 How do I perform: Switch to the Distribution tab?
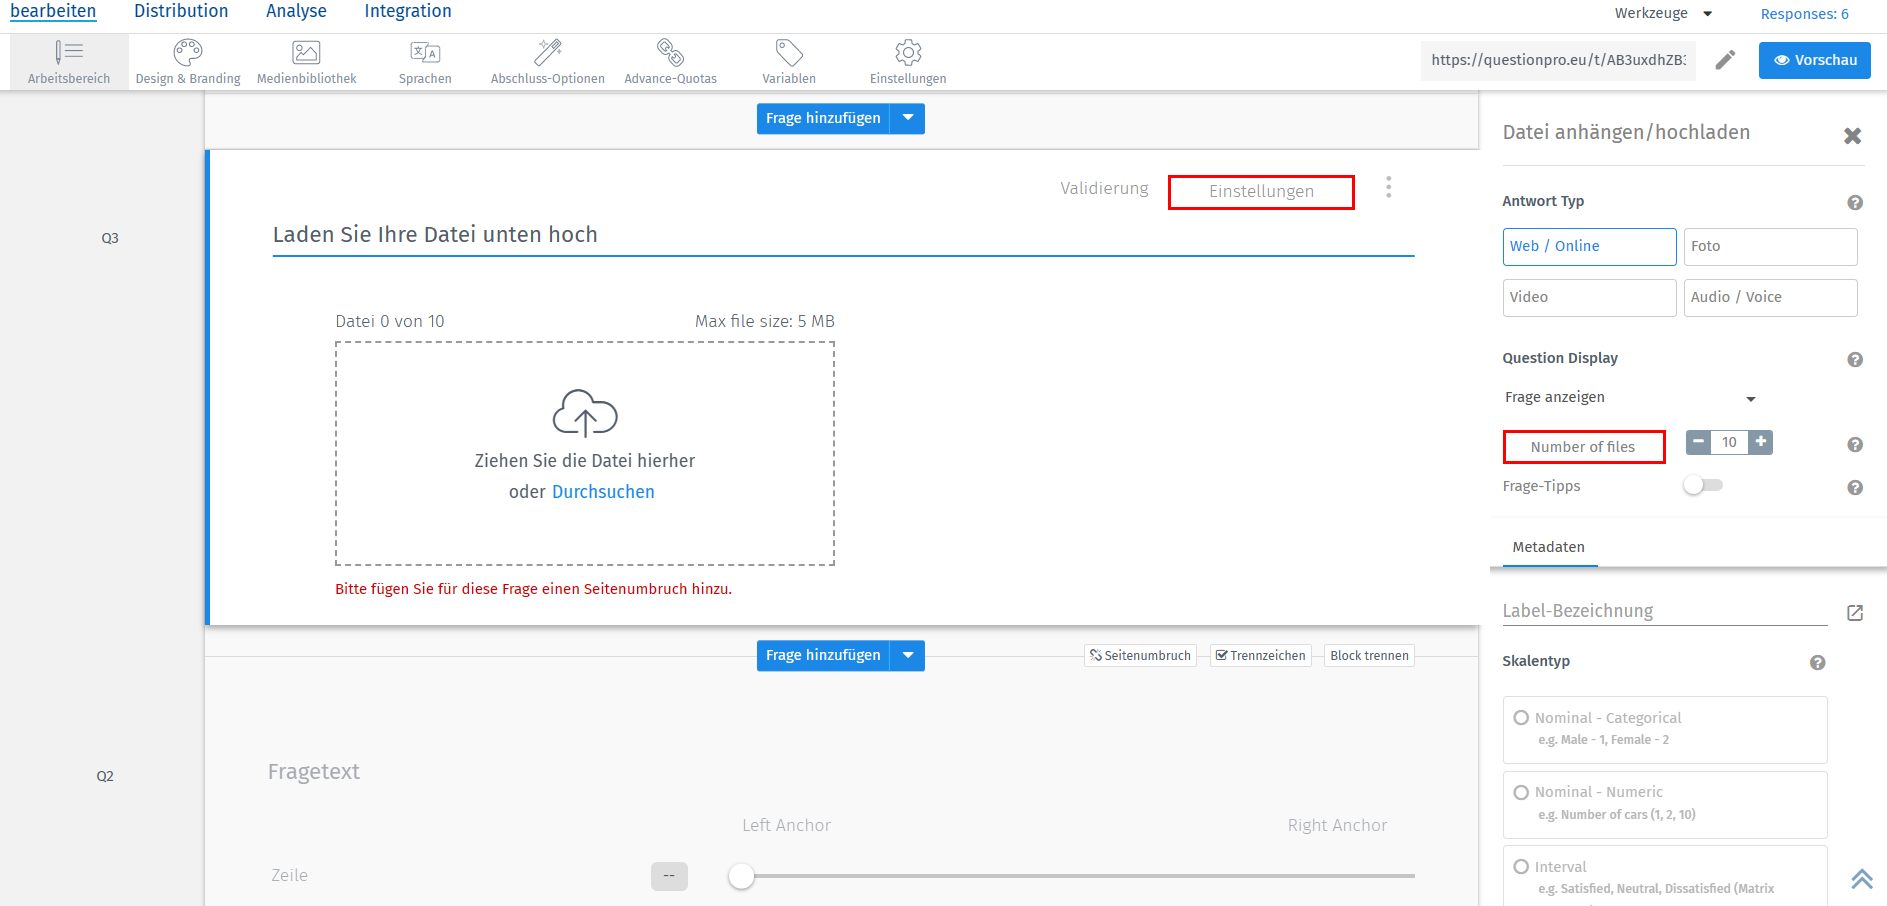[x=181, y=12]
